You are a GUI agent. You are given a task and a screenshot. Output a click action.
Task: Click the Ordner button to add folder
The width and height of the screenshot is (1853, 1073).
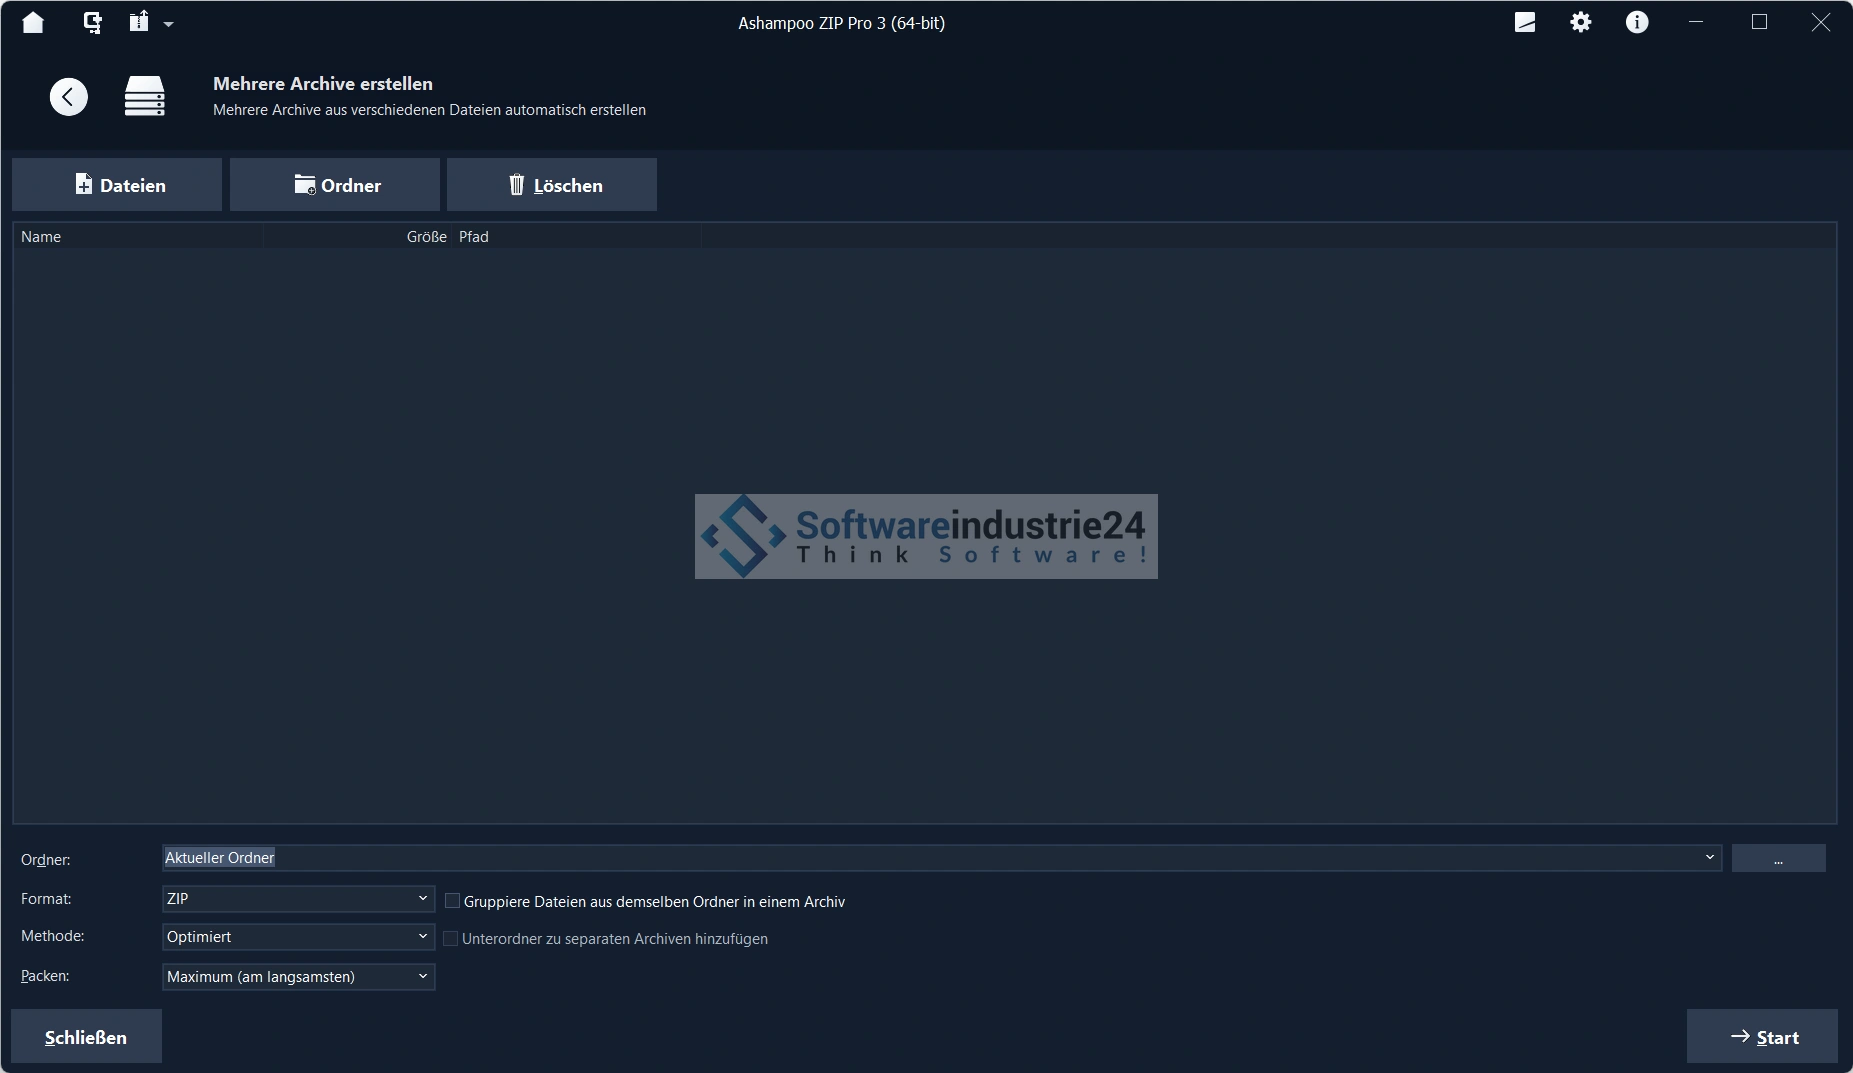pos(335,185)
